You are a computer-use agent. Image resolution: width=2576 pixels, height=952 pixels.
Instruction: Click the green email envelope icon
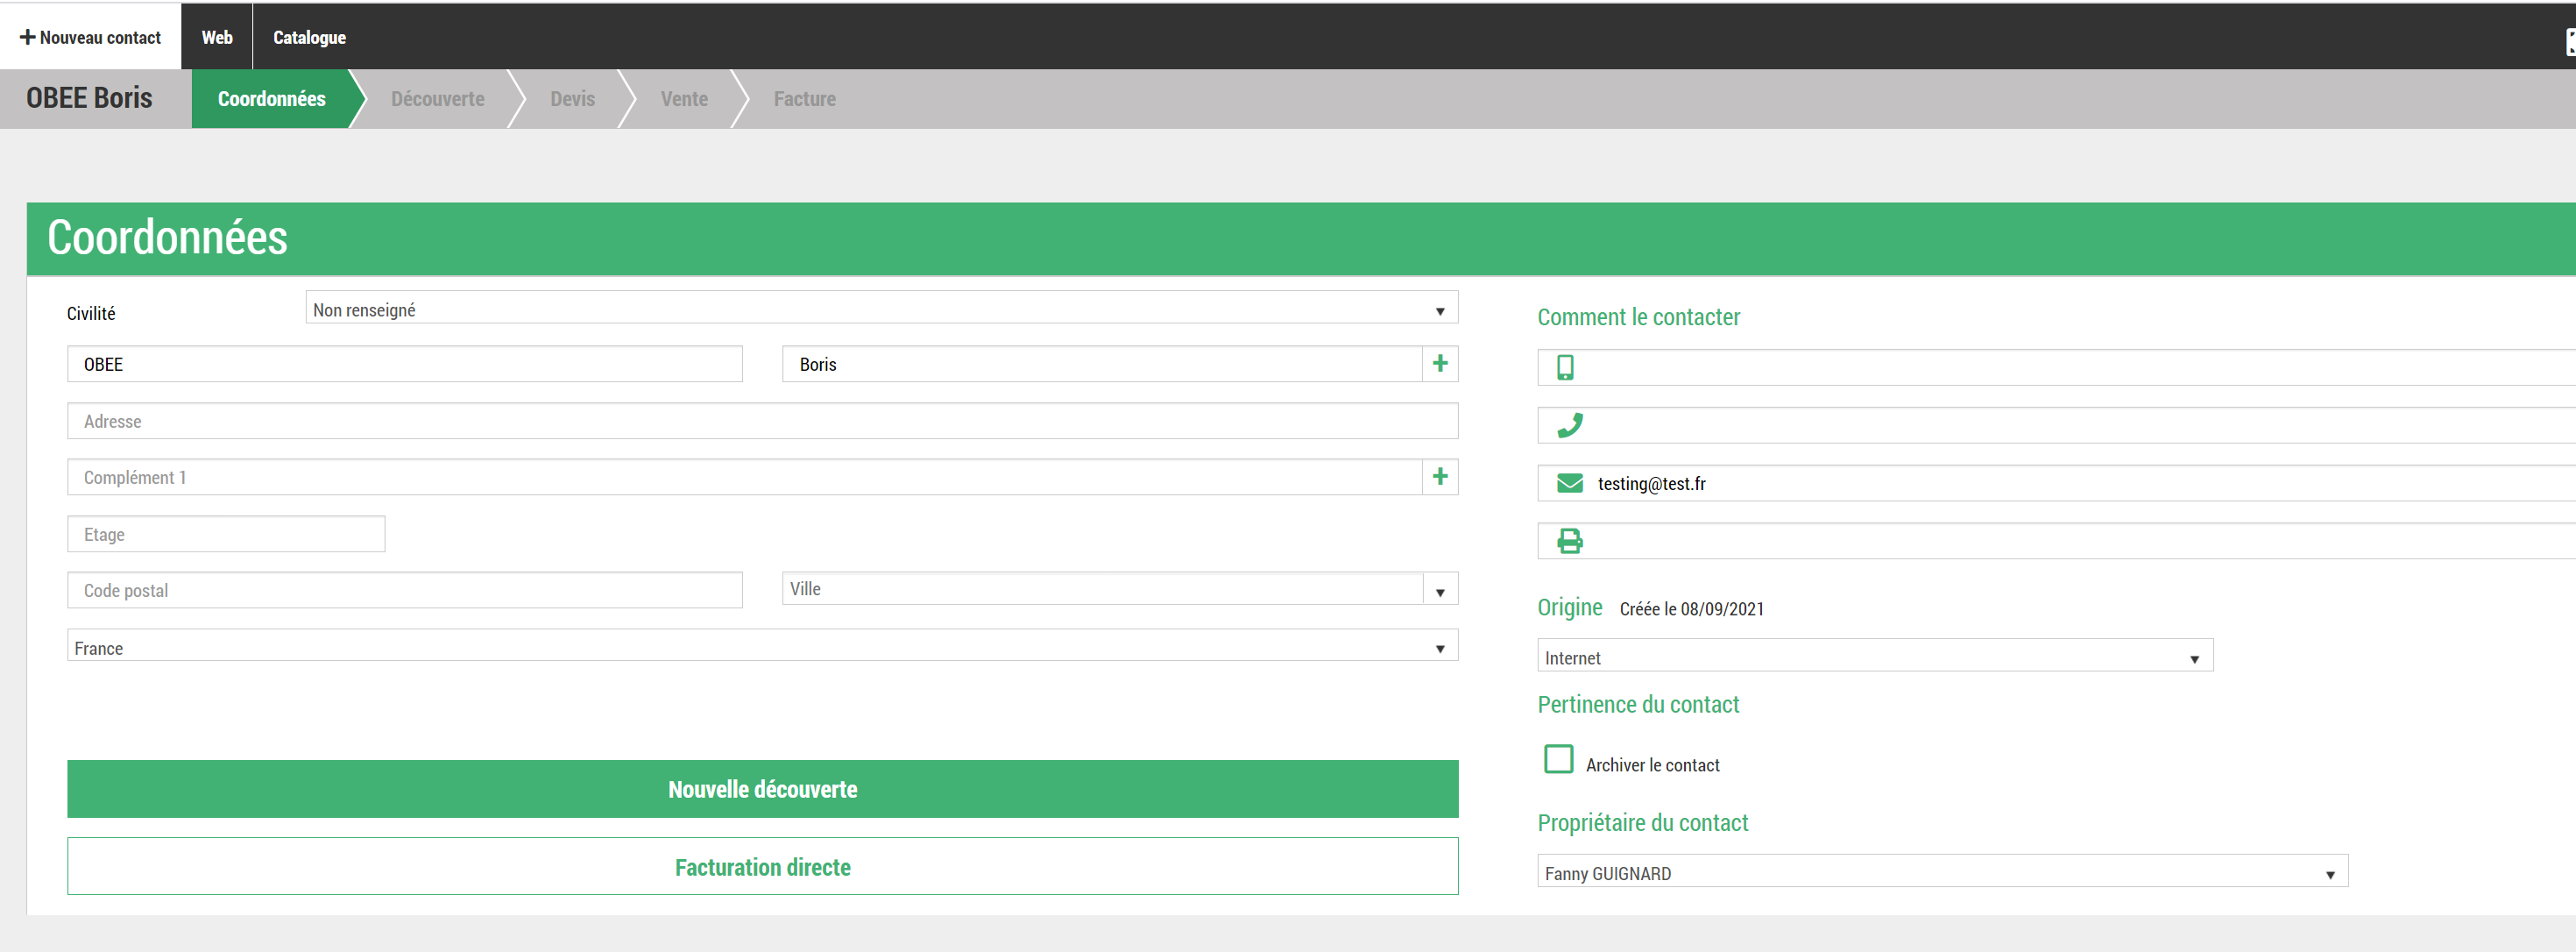tap(1569, 484)
